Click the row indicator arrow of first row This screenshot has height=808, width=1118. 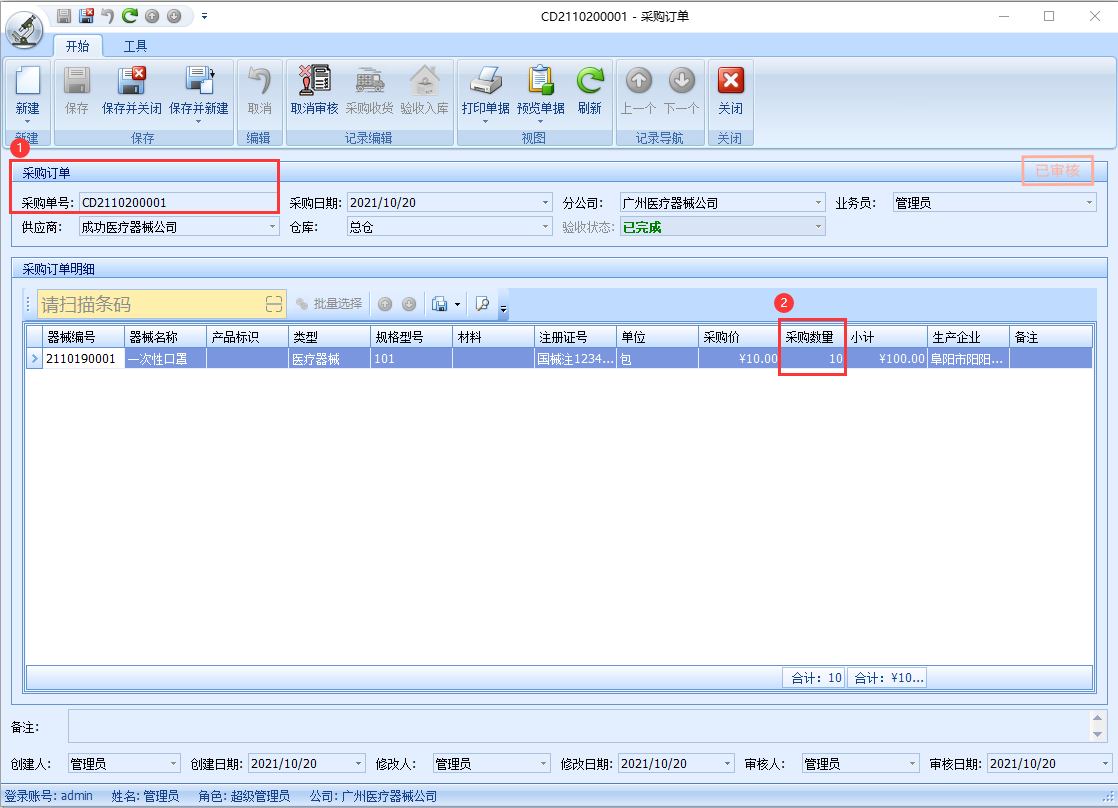[x=34, y=359]
